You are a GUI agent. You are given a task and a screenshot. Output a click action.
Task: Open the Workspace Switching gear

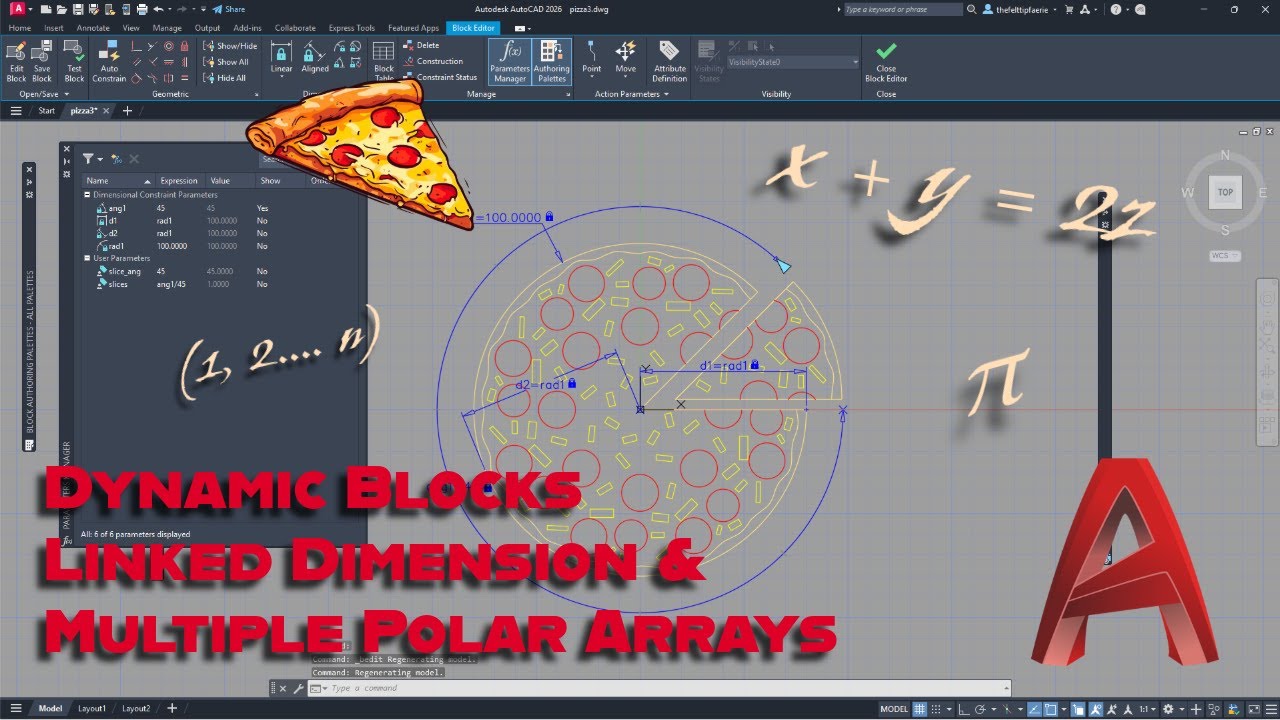(x=1169, y=709)
